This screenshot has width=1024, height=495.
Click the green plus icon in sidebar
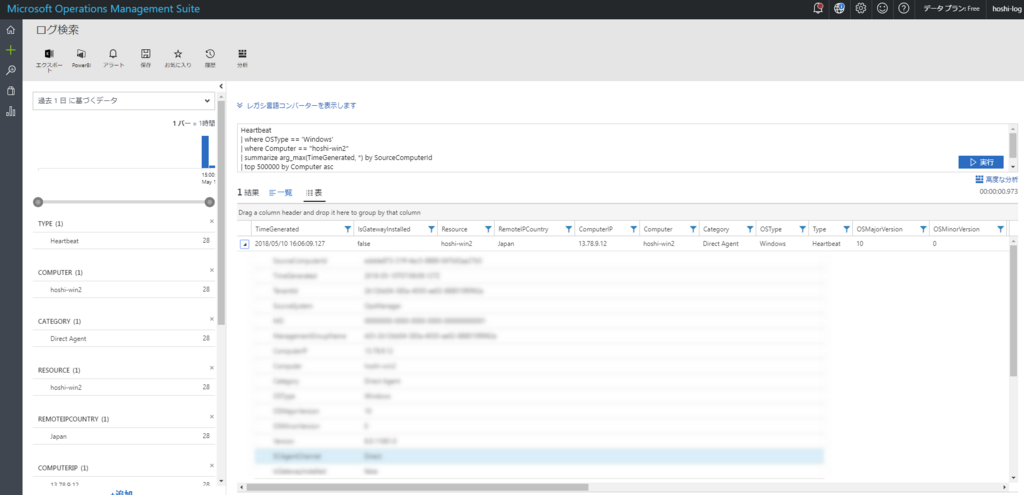point(10,50)
